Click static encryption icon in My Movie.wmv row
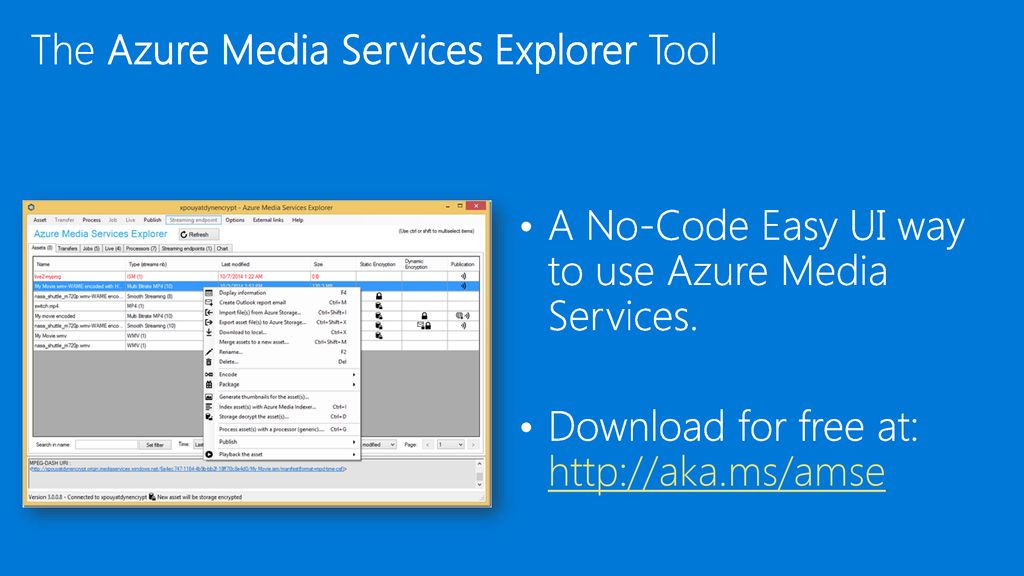This screenshot has height=576, width=1024. click(x=379, y=336)
